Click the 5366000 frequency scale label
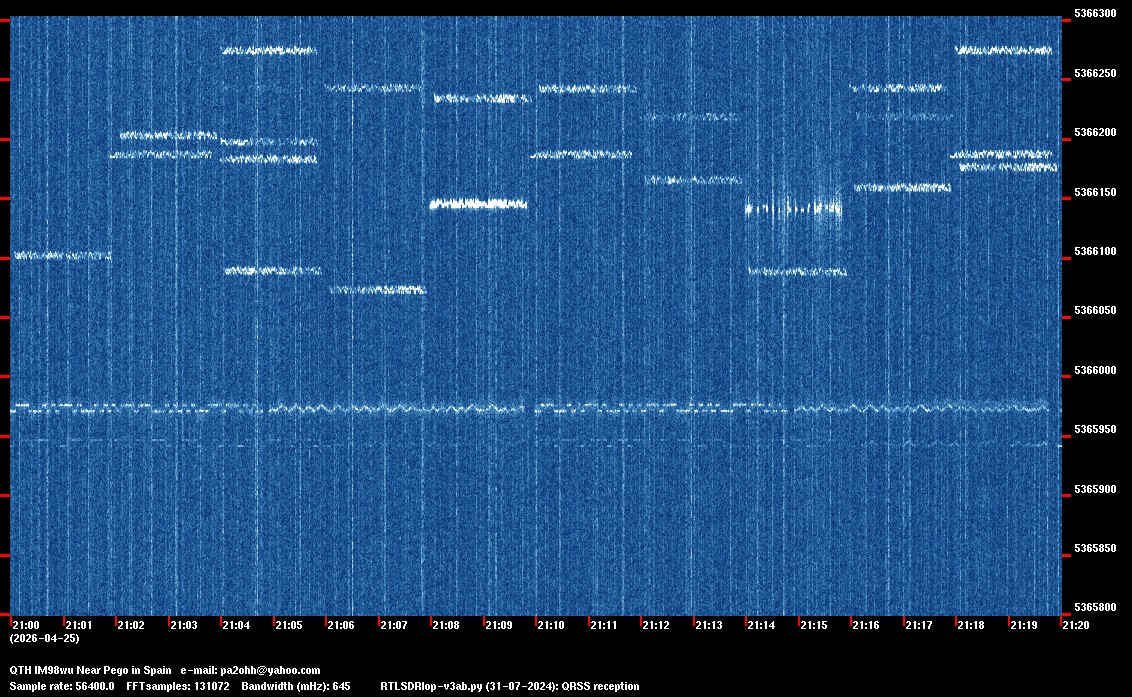 pos(1094,371)
